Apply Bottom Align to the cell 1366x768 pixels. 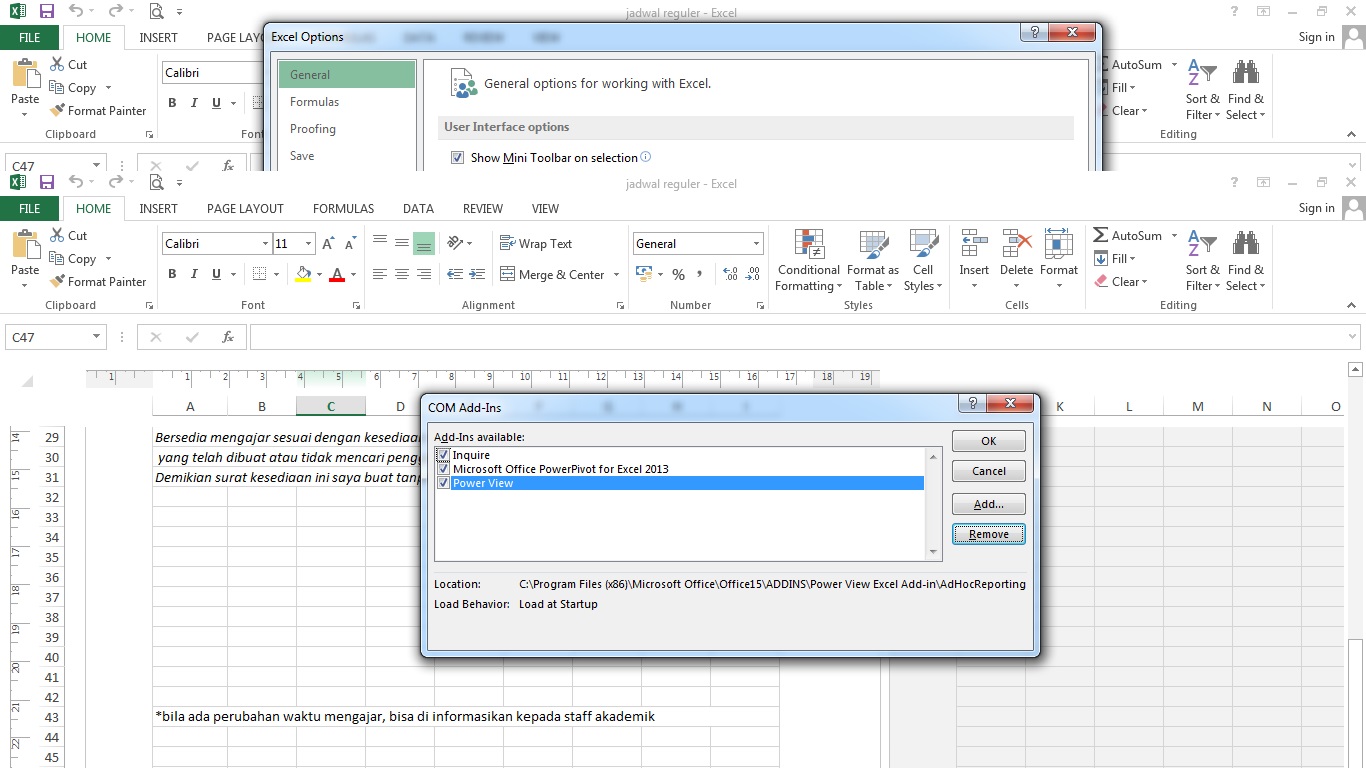pyautogui.click(x=424, y=243)
